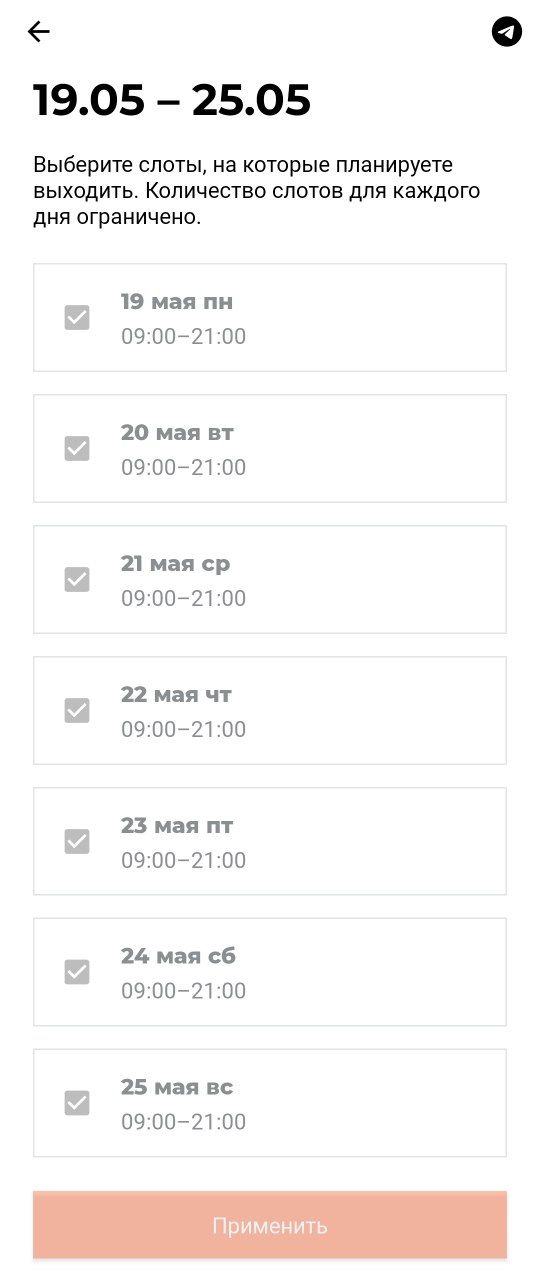Uncheck the 24 мая сб slot checkbox
Viewport: 540px width, 1280px height.
click(77, 972)
